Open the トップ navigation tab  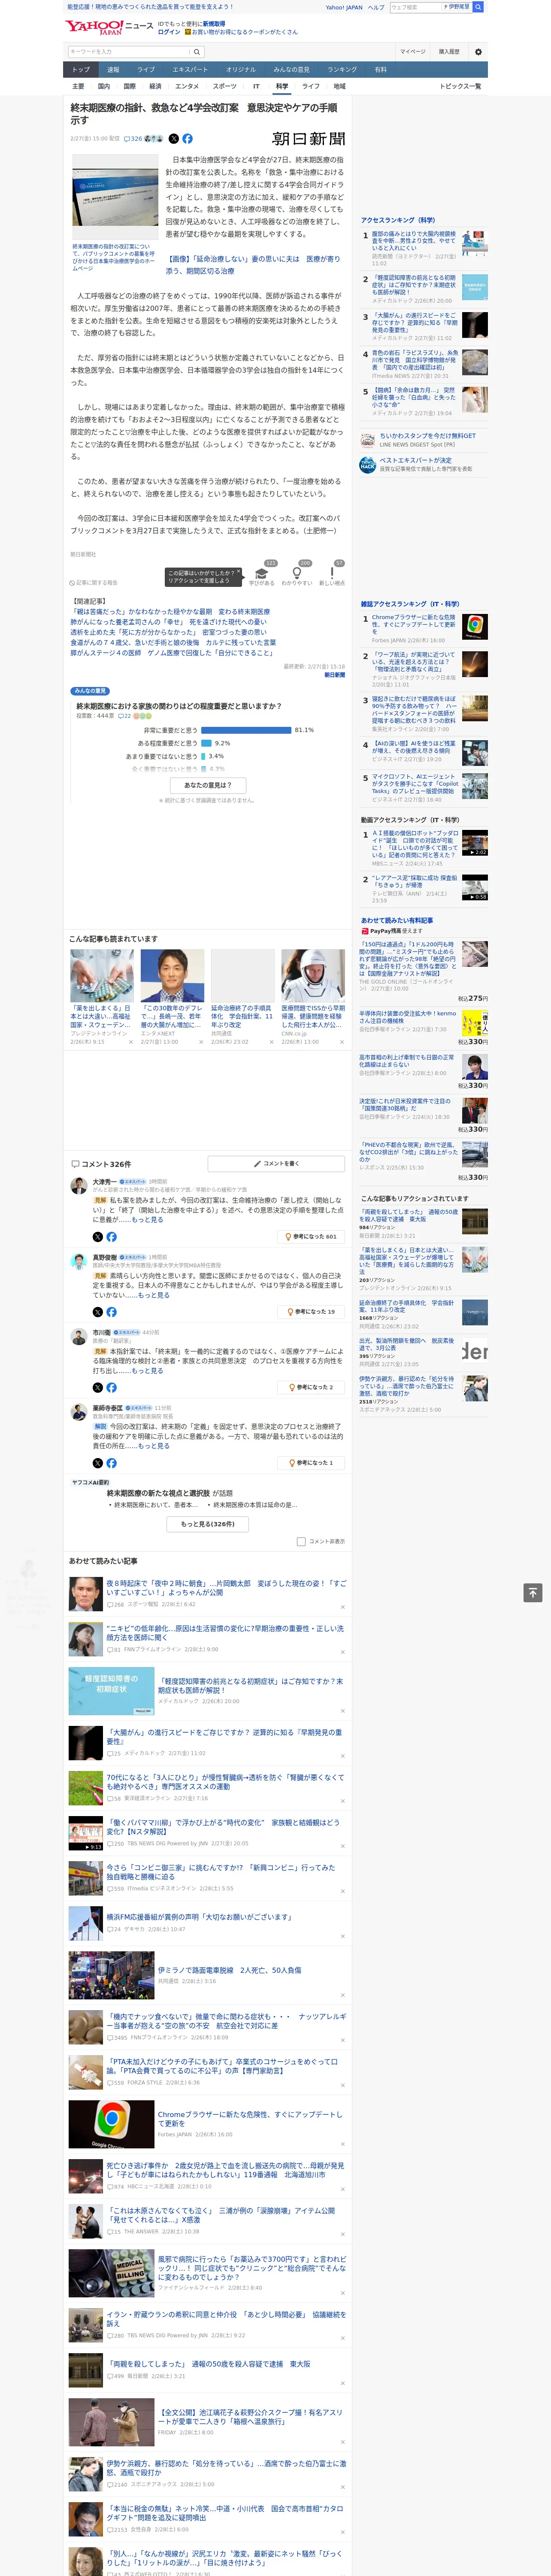pyautogui.click(x=81, y=70)
